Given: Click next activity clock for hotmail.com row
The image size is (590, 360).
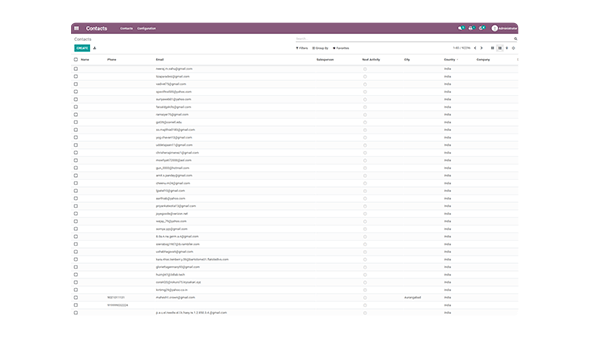Looking at the screenshot, I should click(365, 168).
